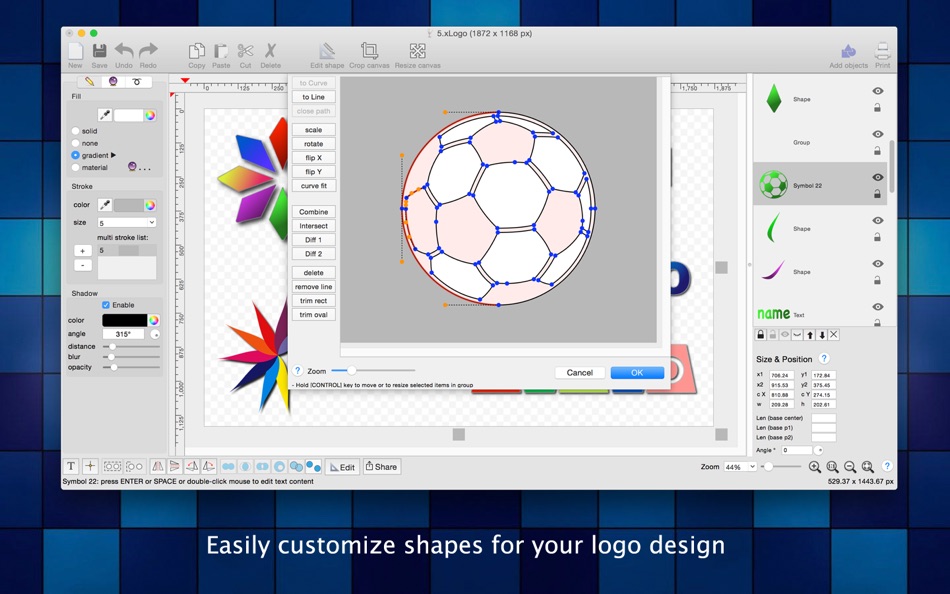Image resolution: width=950 pixels, height=594 pixels.
Task: Select the Text tool in bottom toolbar
Action: [71, 466]
